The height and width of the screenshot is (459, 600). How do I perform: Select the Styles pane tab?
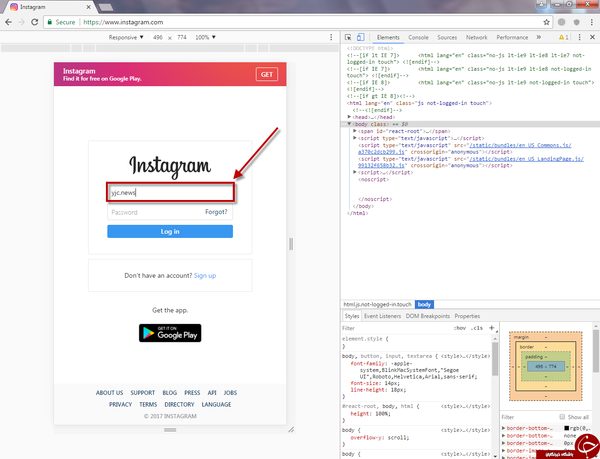coord(352,316)
